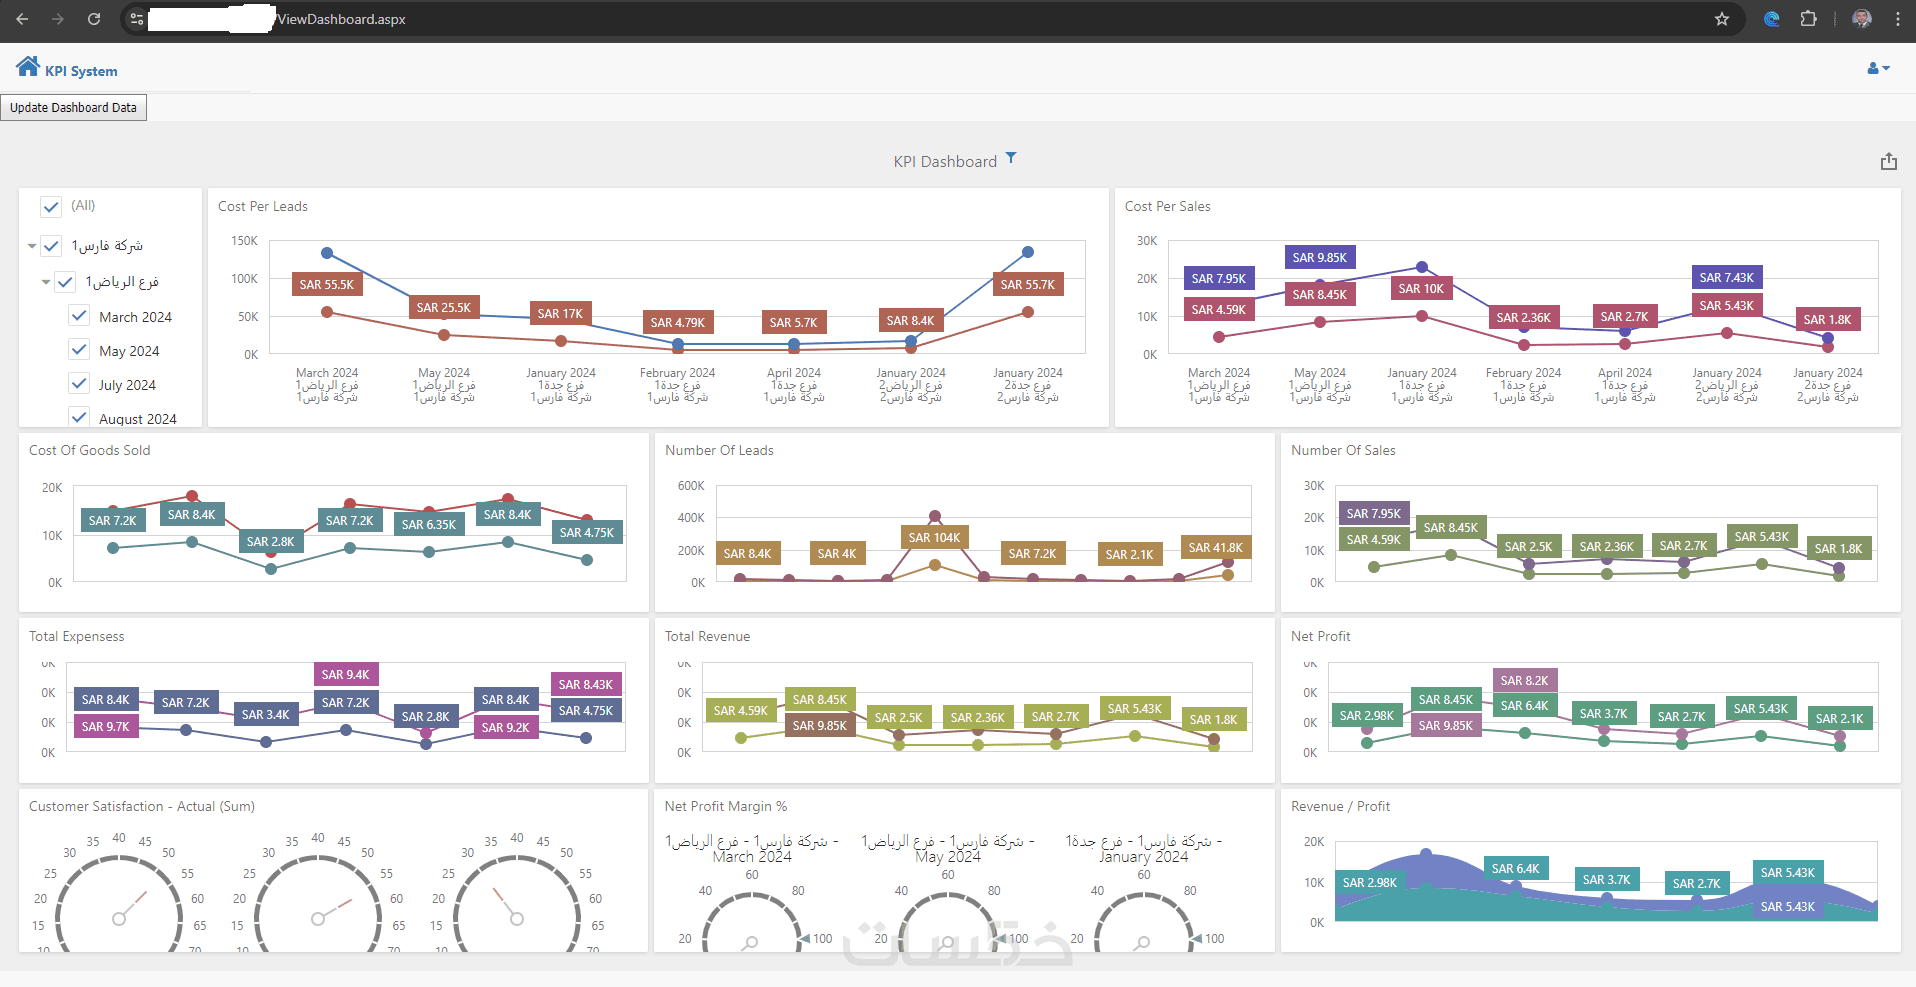1916x987 pixels.
Task: Open the browser extensions puzzle icon
Action: (1808, 19)
